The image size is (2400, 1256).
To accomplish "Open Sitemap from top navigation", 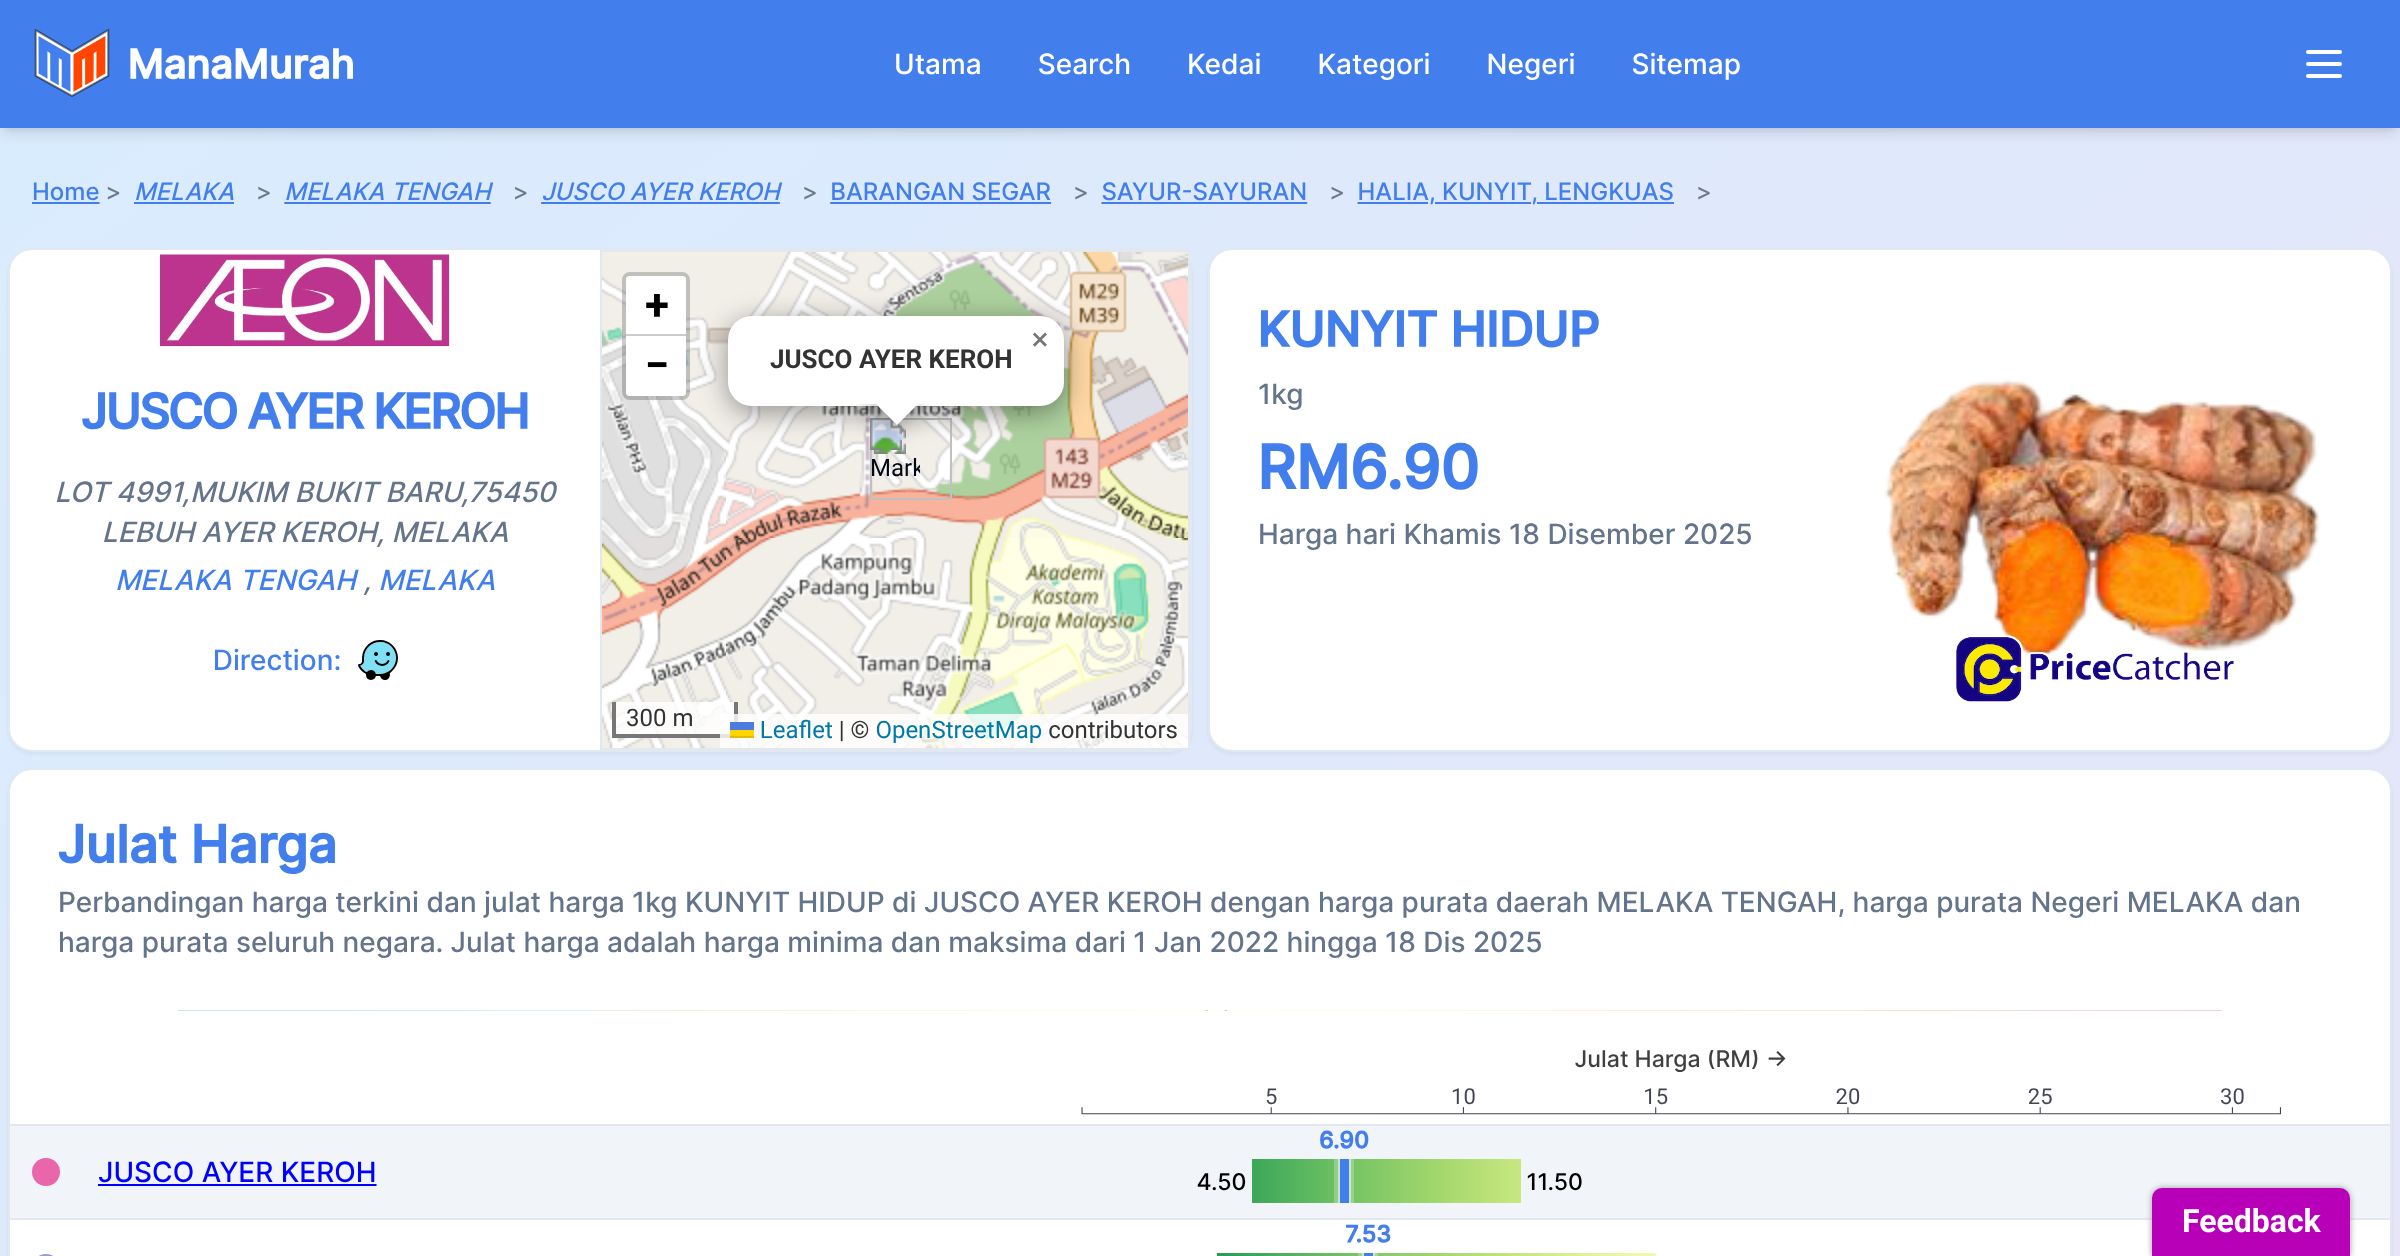I will pos(1685,64).
